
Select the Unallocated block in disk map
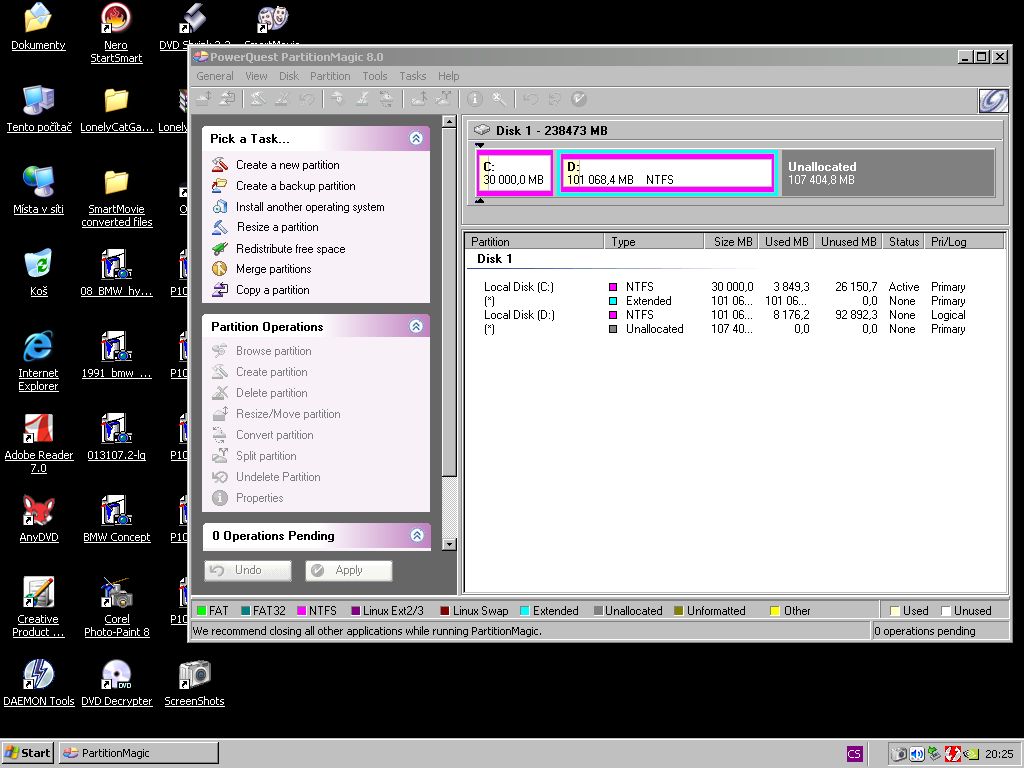click(x=888, y=173)
